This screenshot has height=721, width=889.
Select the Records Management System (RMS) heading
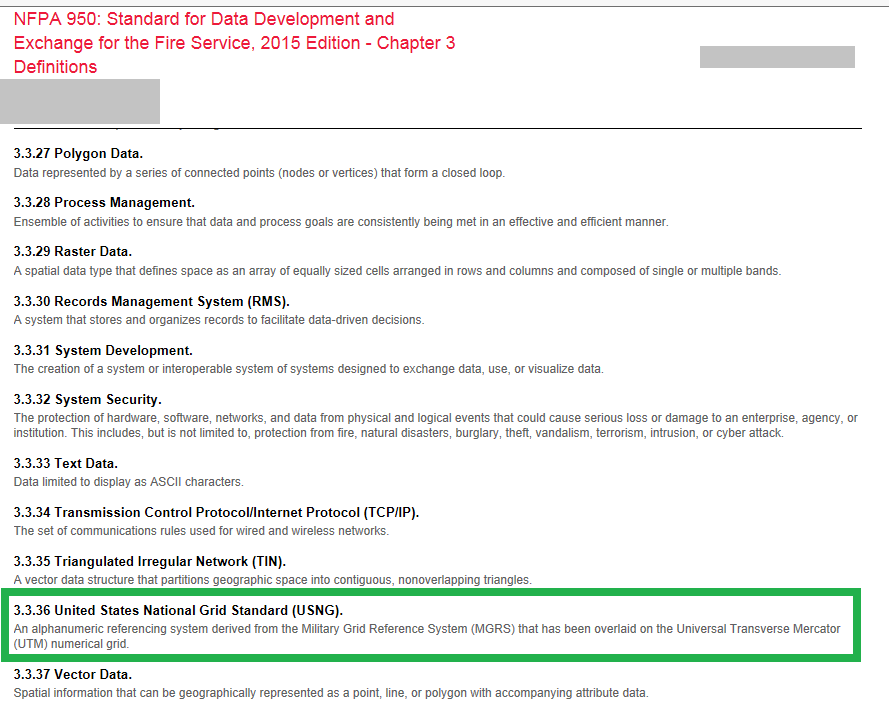pos(158,301)
